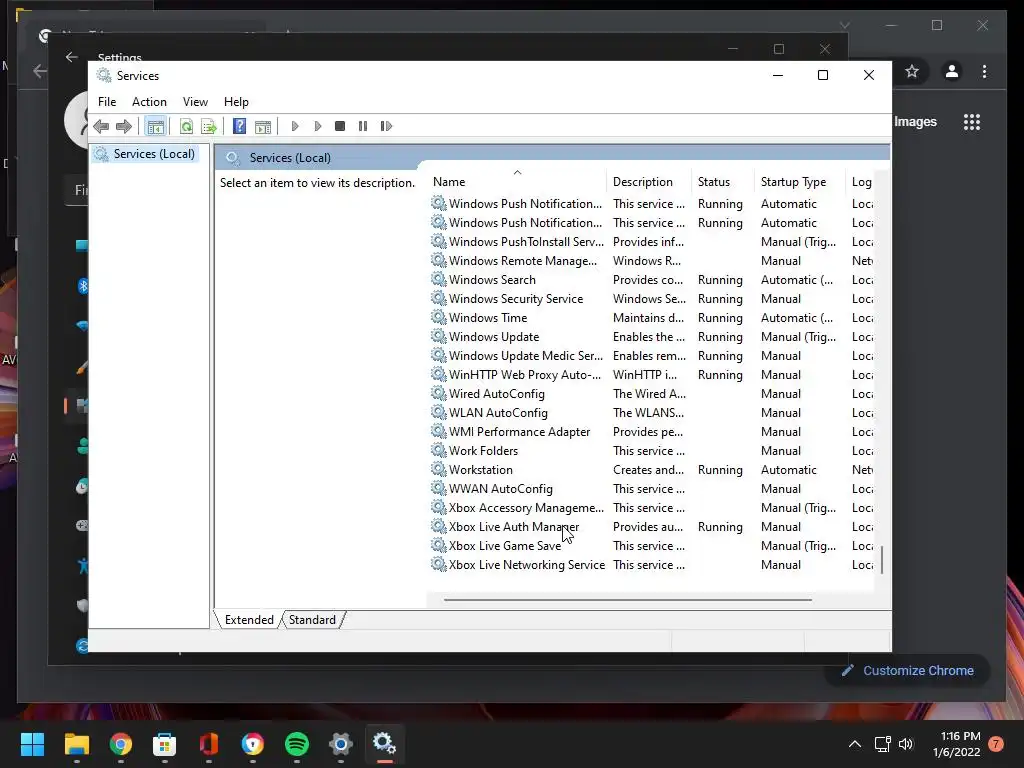Select Xbox Live Networking Service row
The width and height of the screenshot is (1024, 768).
tap(651, 564)
